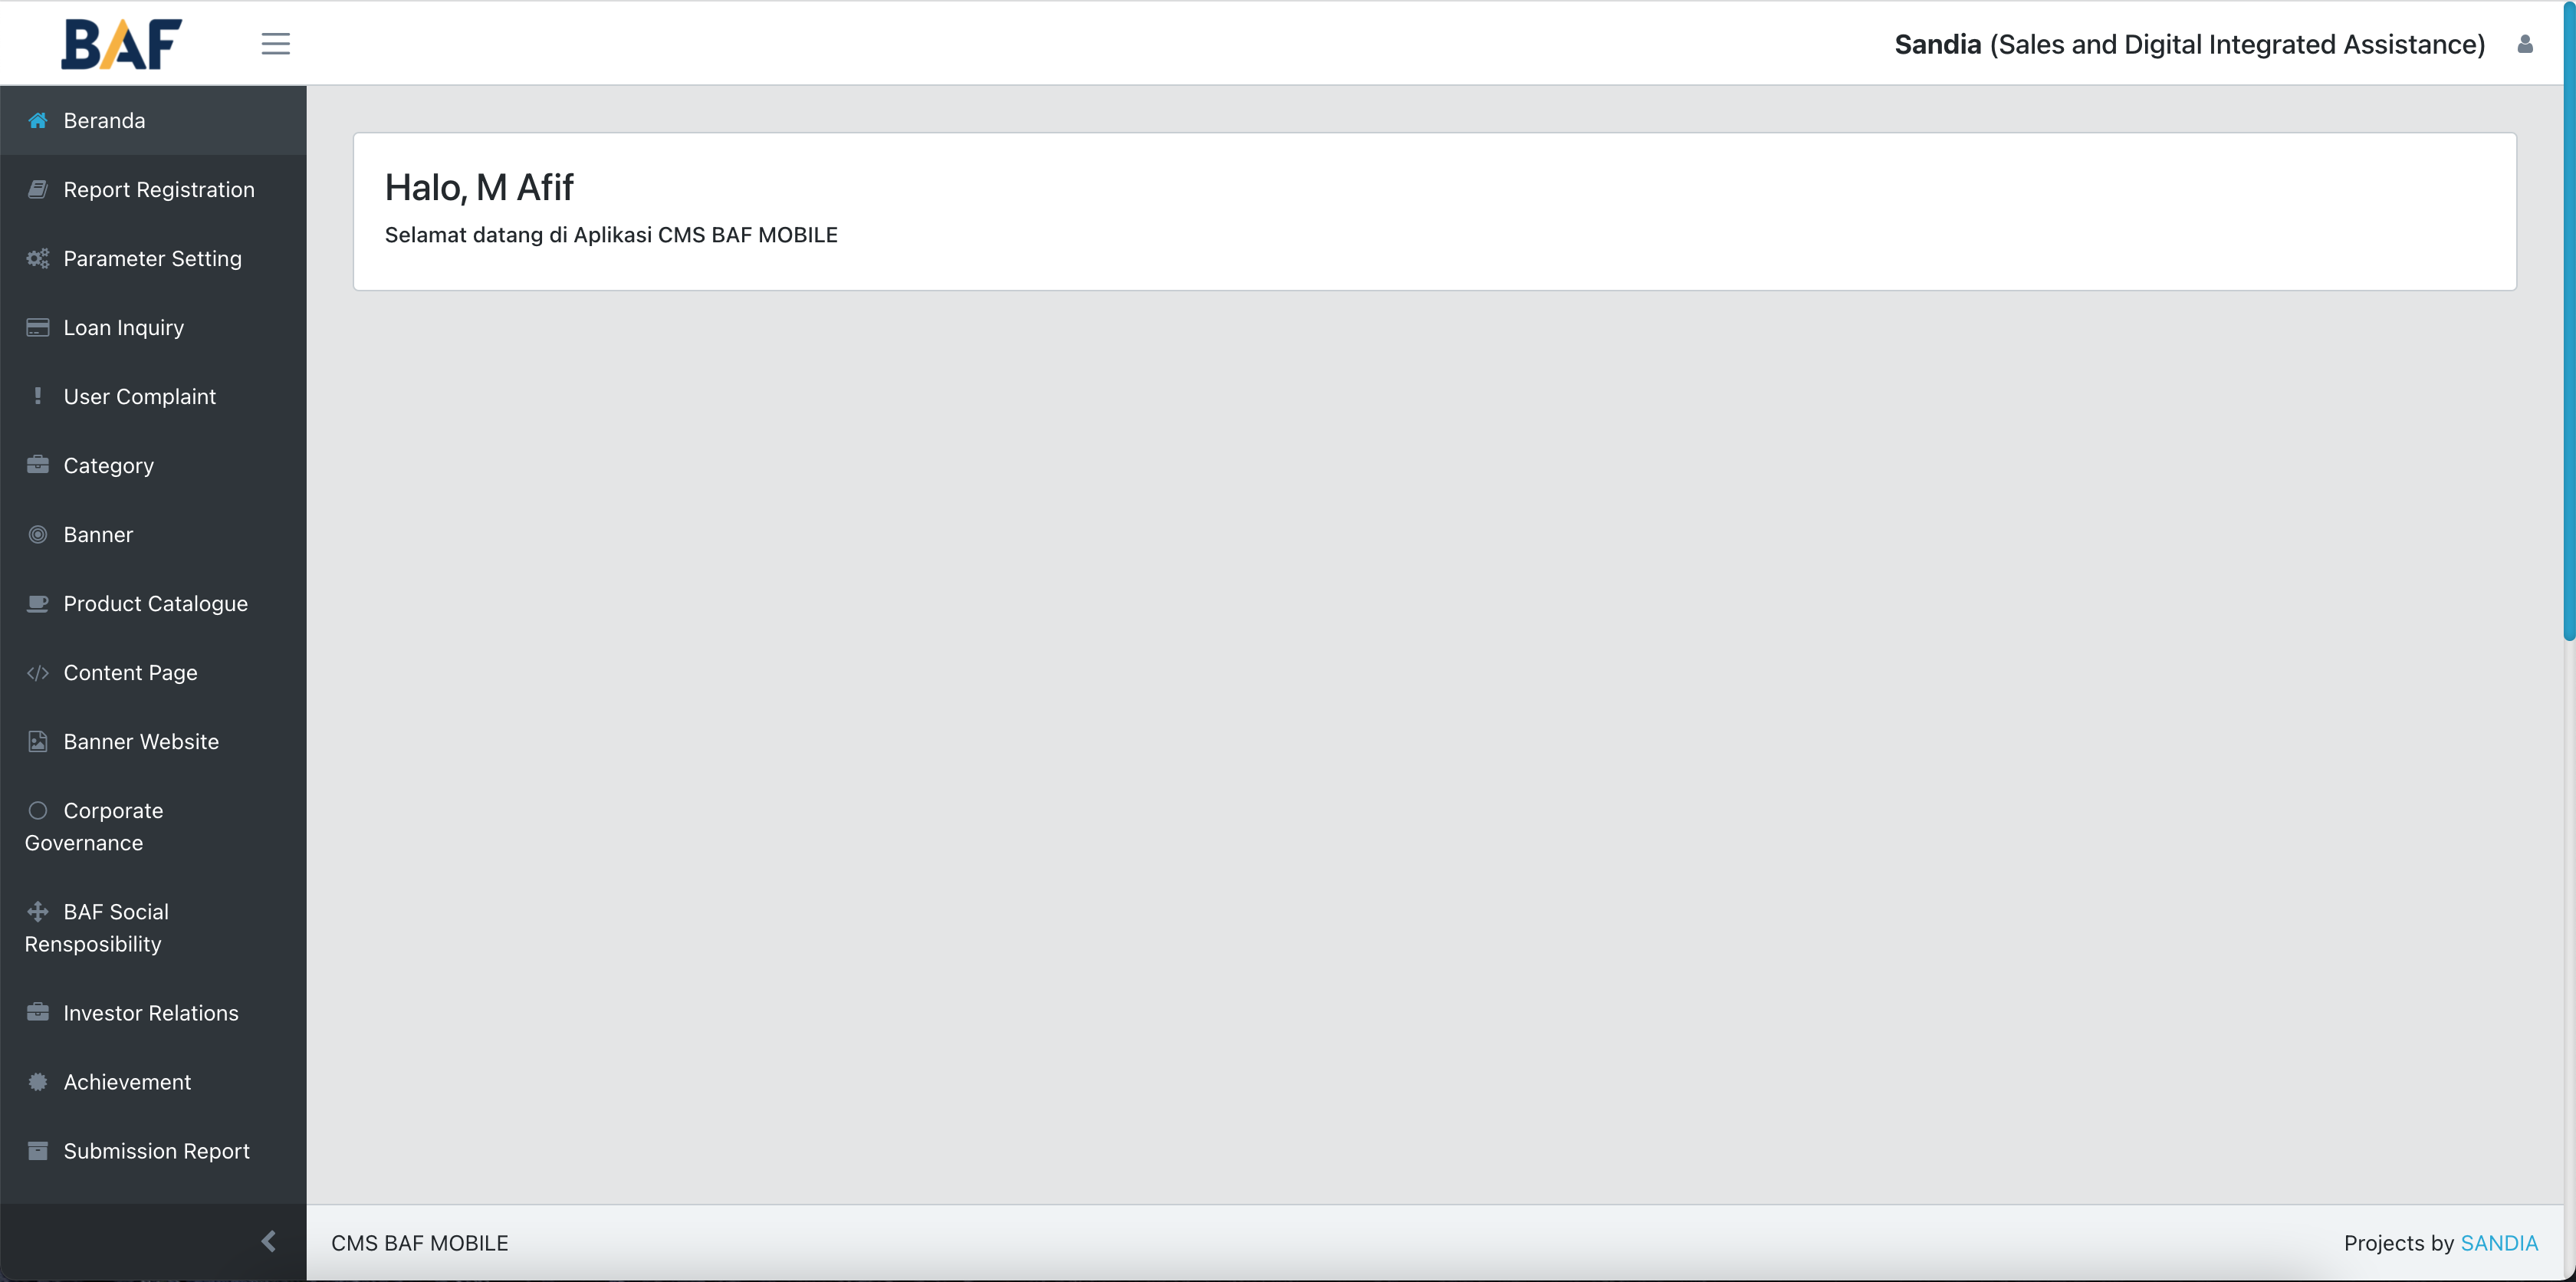Open Beranda in the sidebar

153,120
